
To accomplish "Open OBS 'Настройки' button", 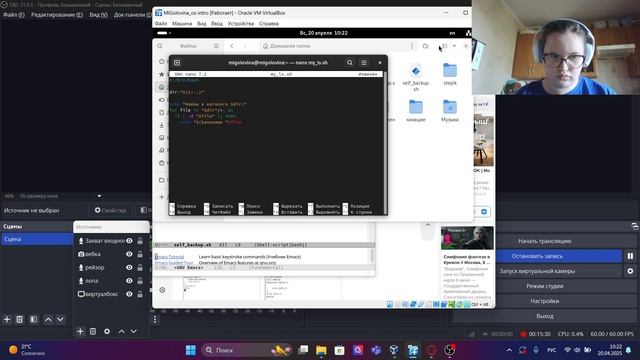I will (x=544, y=301).
